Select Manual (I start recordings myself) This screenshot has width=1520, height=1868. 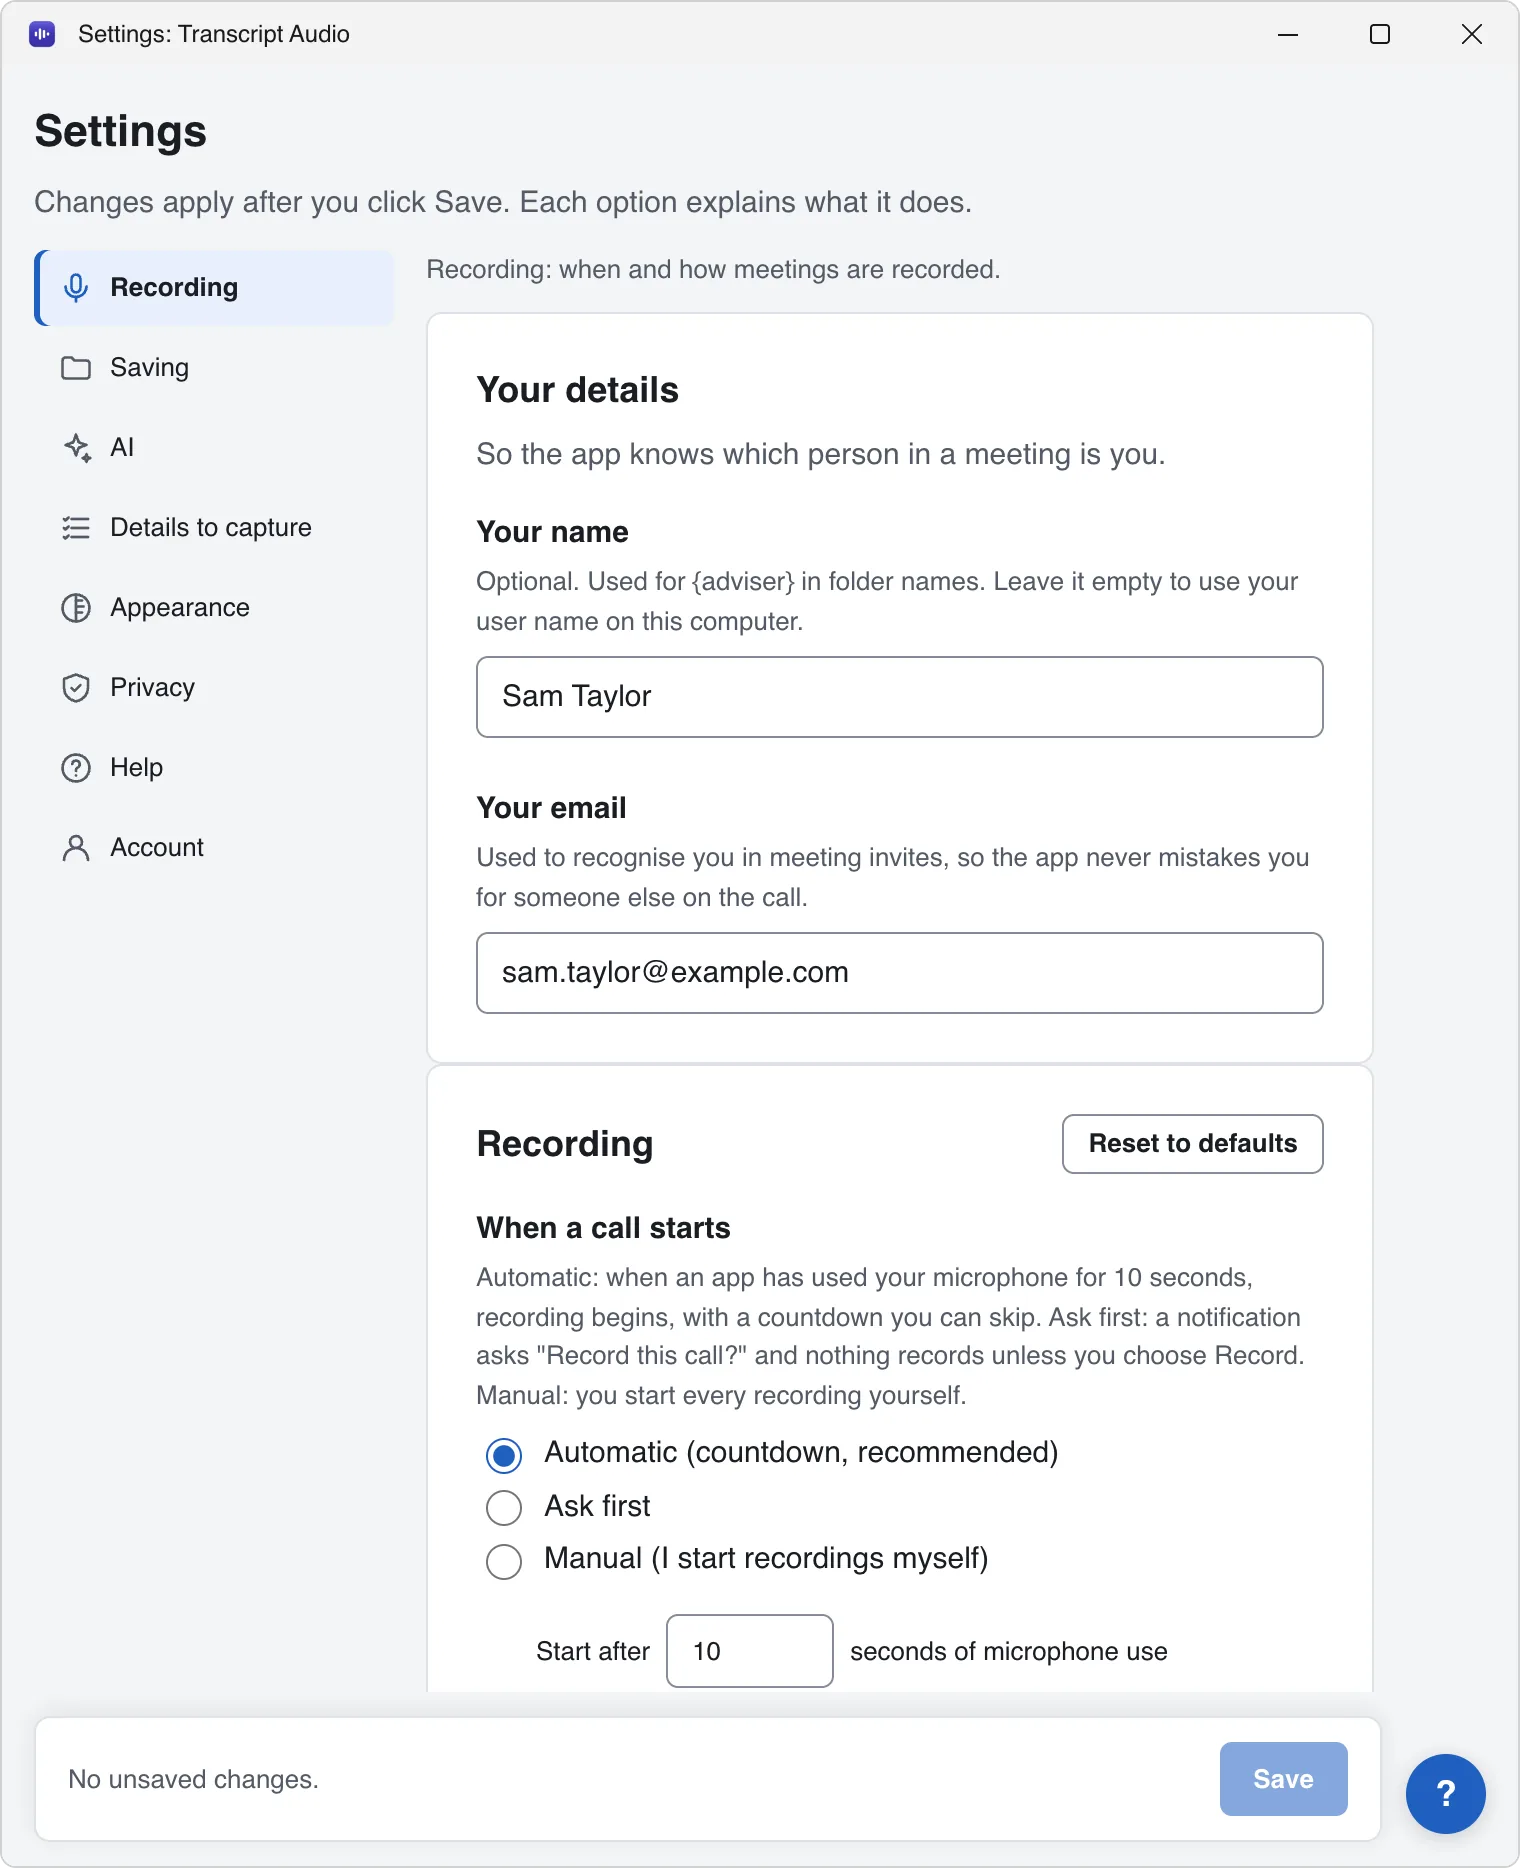coord(504,1561)
